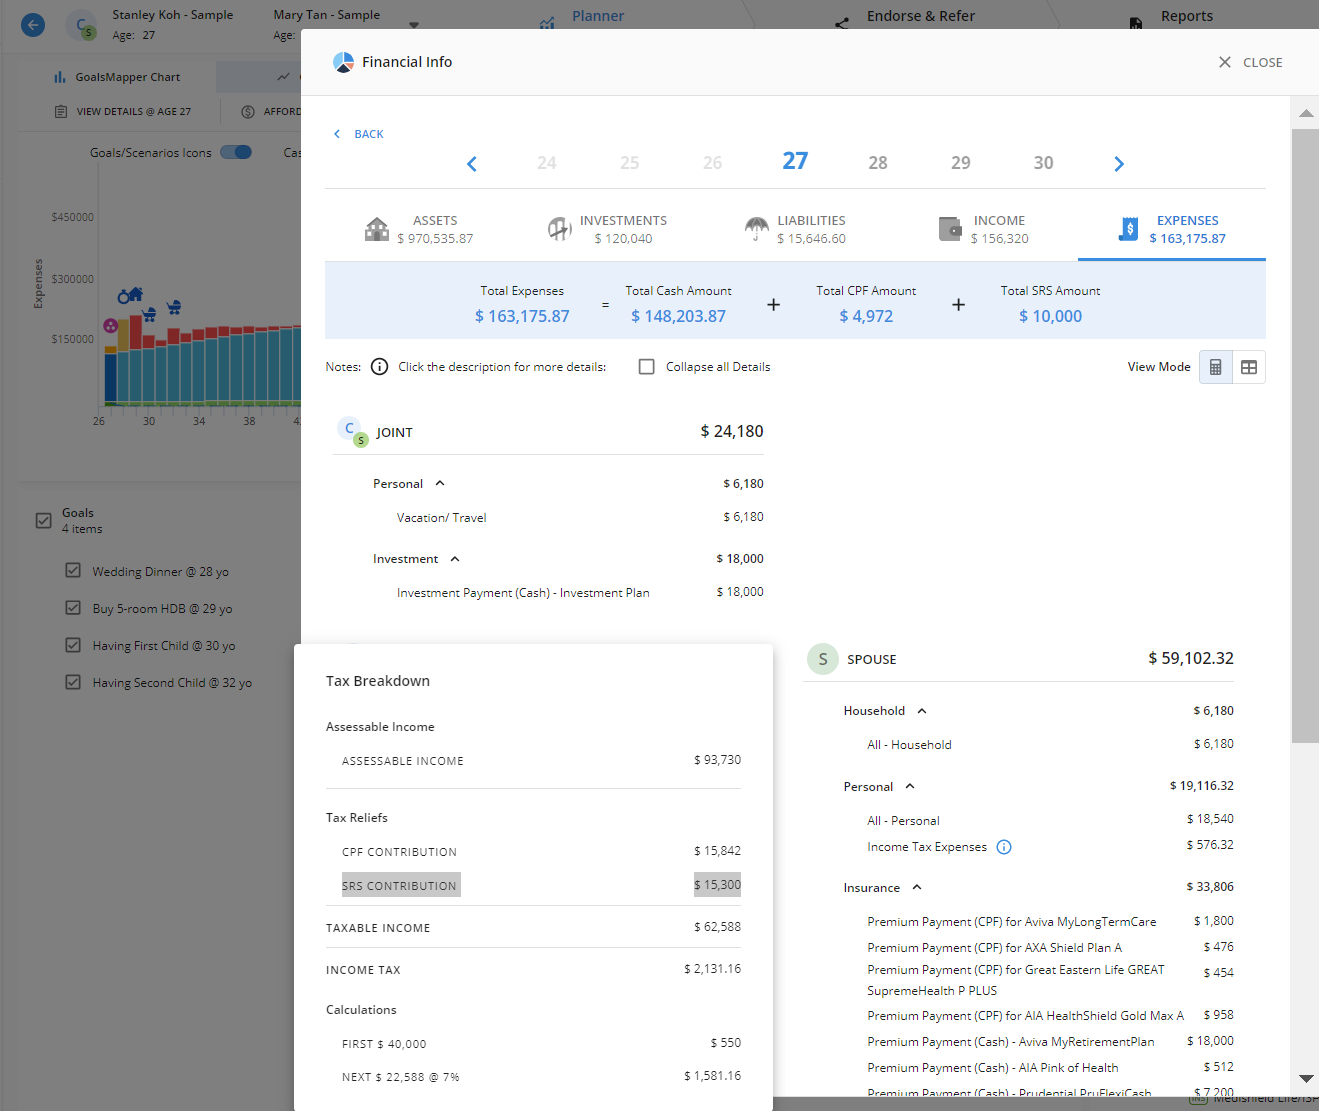The height and width of the screenshot is (1111, 1319).
Task: Click the Income wallet icon
Action: (x=950, y=229)
